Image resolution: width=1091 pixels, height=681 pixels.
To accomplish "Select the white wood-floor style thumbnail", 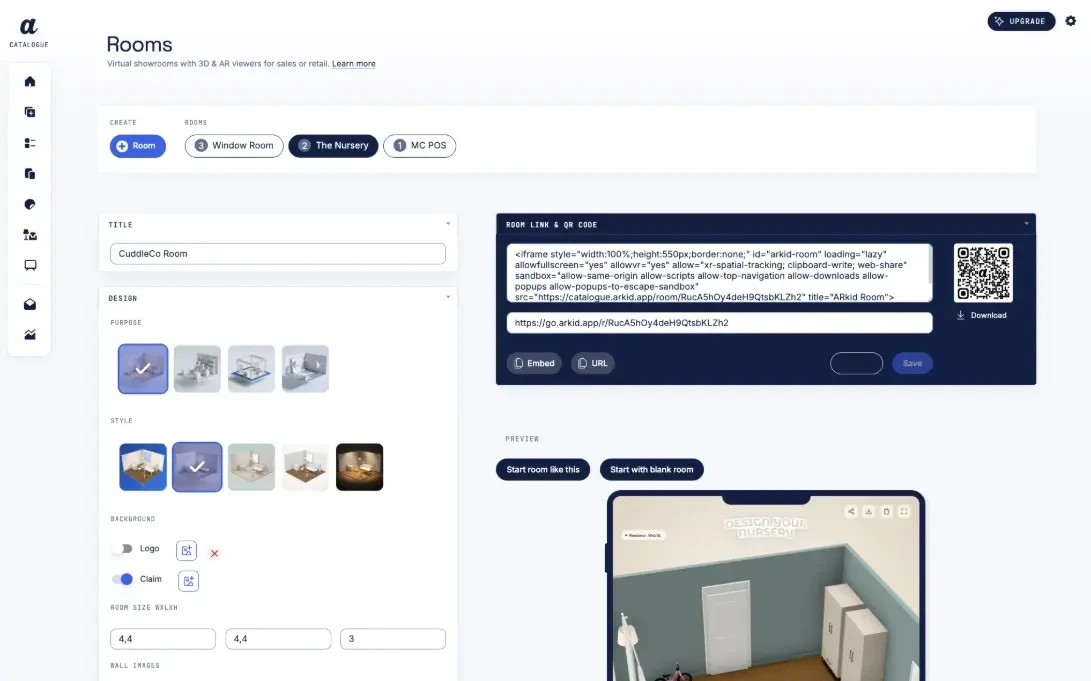I will 305,467.
